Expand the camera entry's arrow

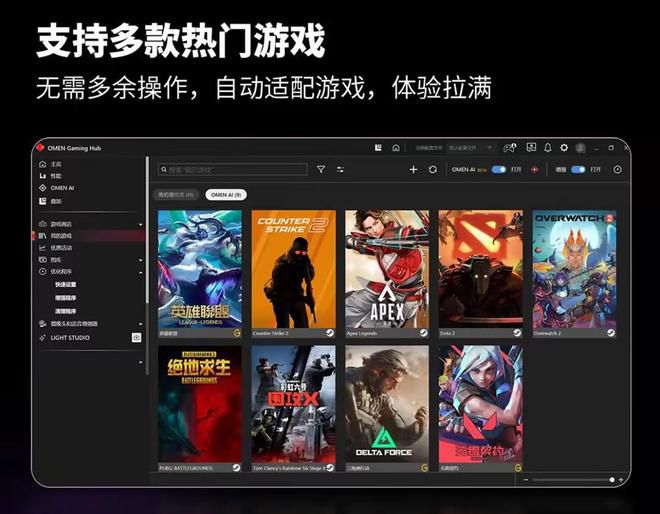point(141,324)
